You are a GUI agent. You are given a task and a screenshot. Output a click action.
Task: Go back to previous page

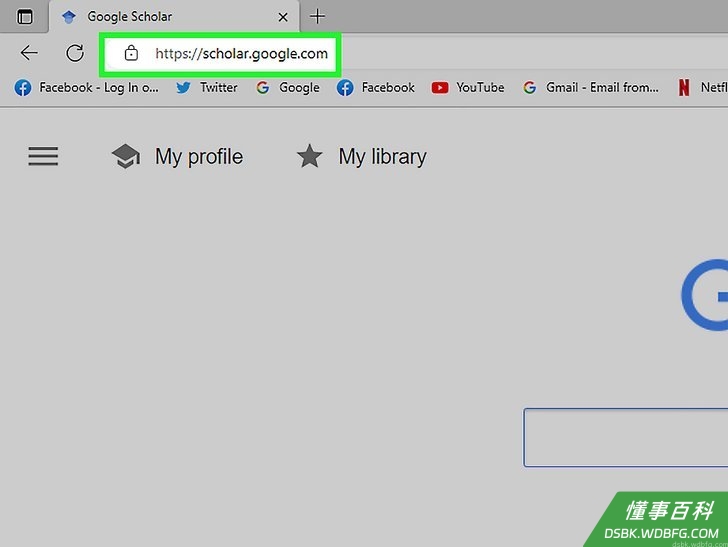(29, 53)
